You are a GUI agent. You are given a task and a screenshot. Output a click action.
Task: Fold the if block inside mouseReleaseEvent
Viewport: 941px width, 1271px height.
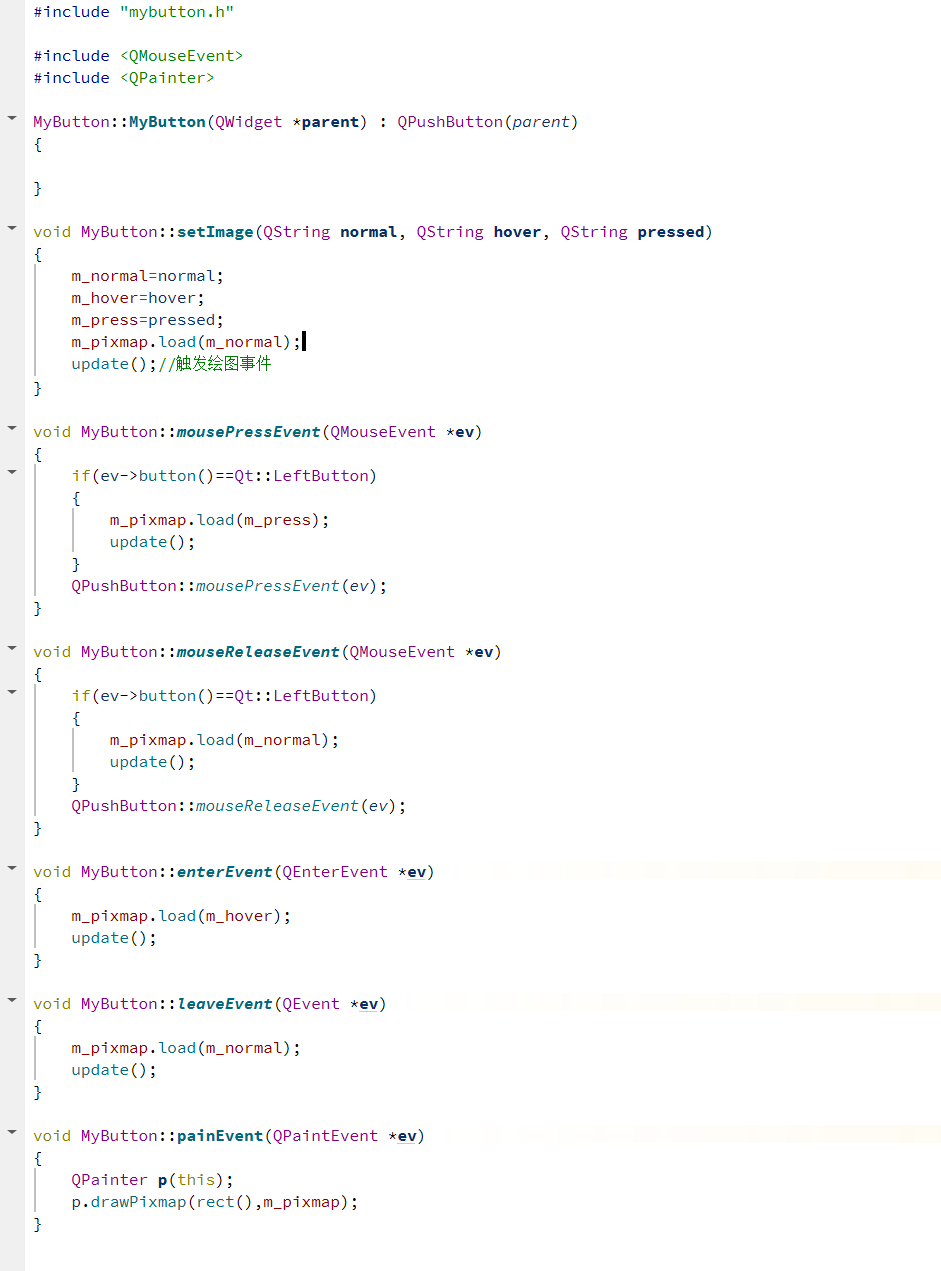pos(12,692)
